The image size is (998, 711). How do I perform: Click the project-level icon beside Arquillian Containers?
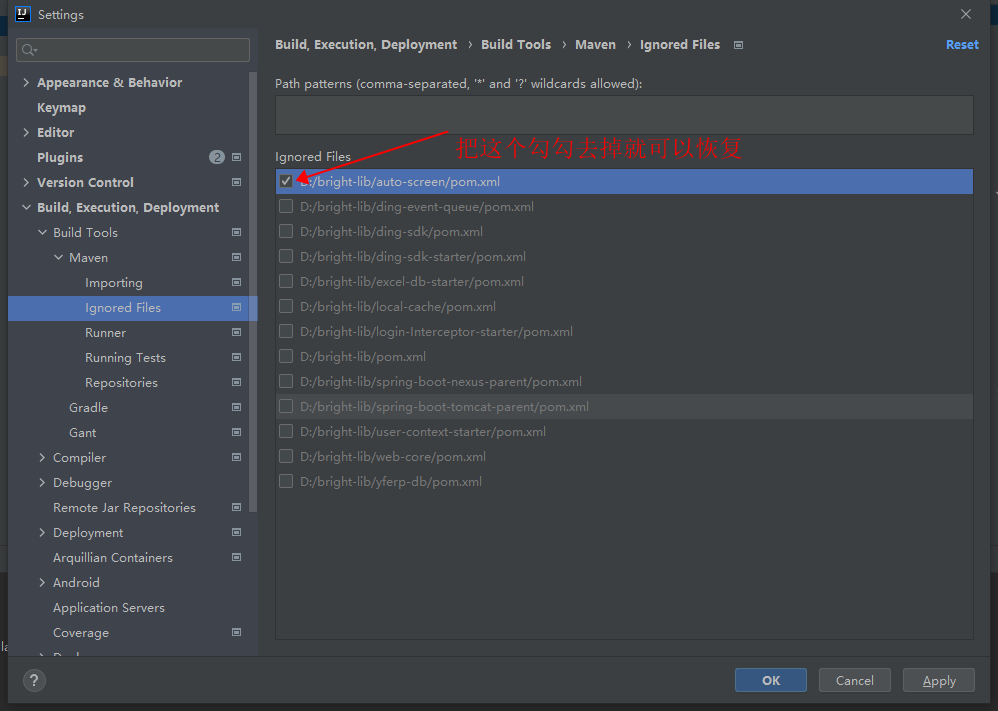pos(236,557)
